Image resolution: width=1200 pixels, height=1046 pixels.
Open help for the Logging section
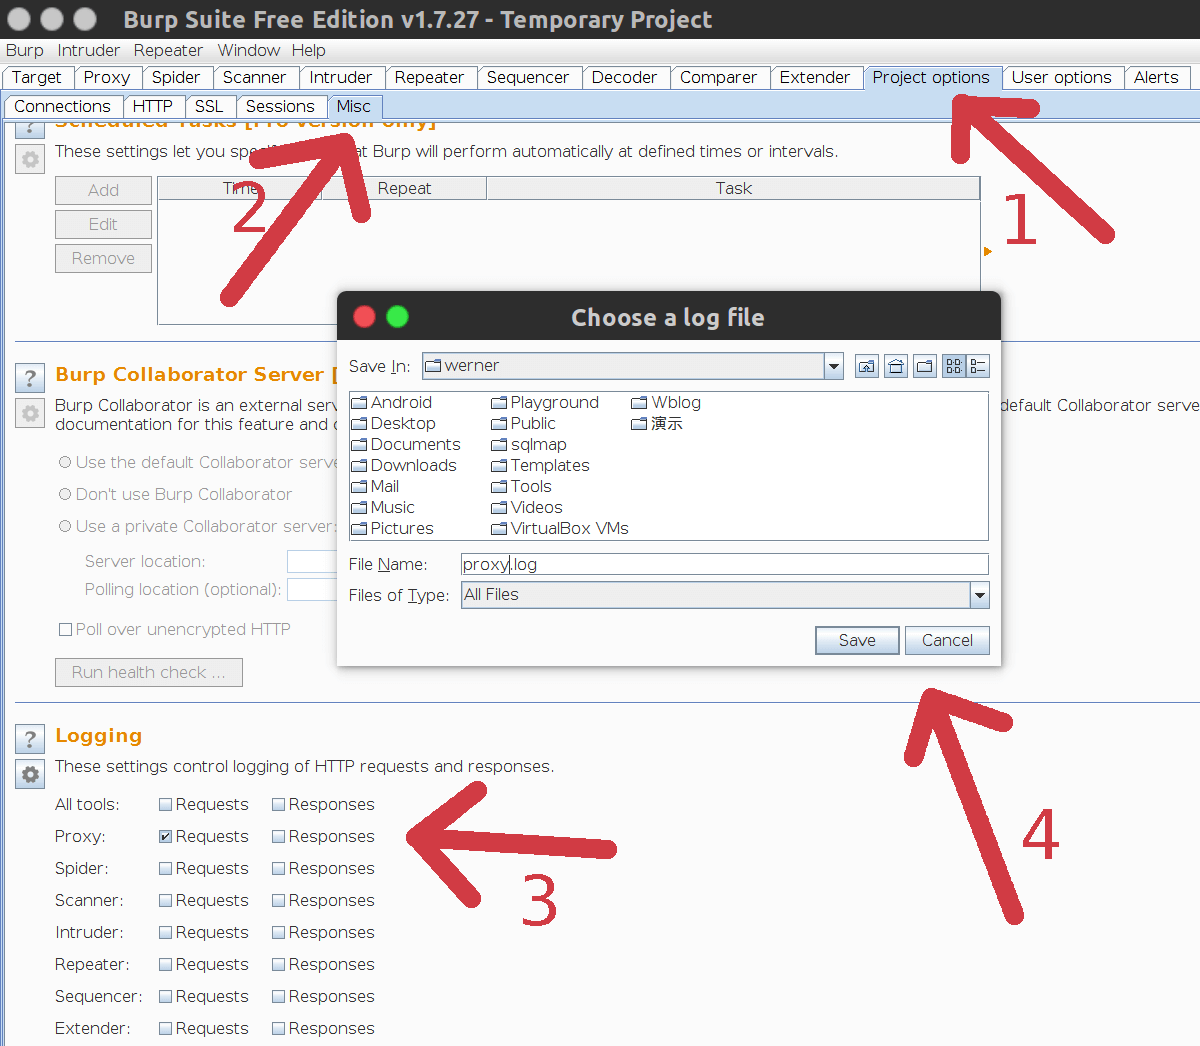pyautogui.click(x=30, y=739)
